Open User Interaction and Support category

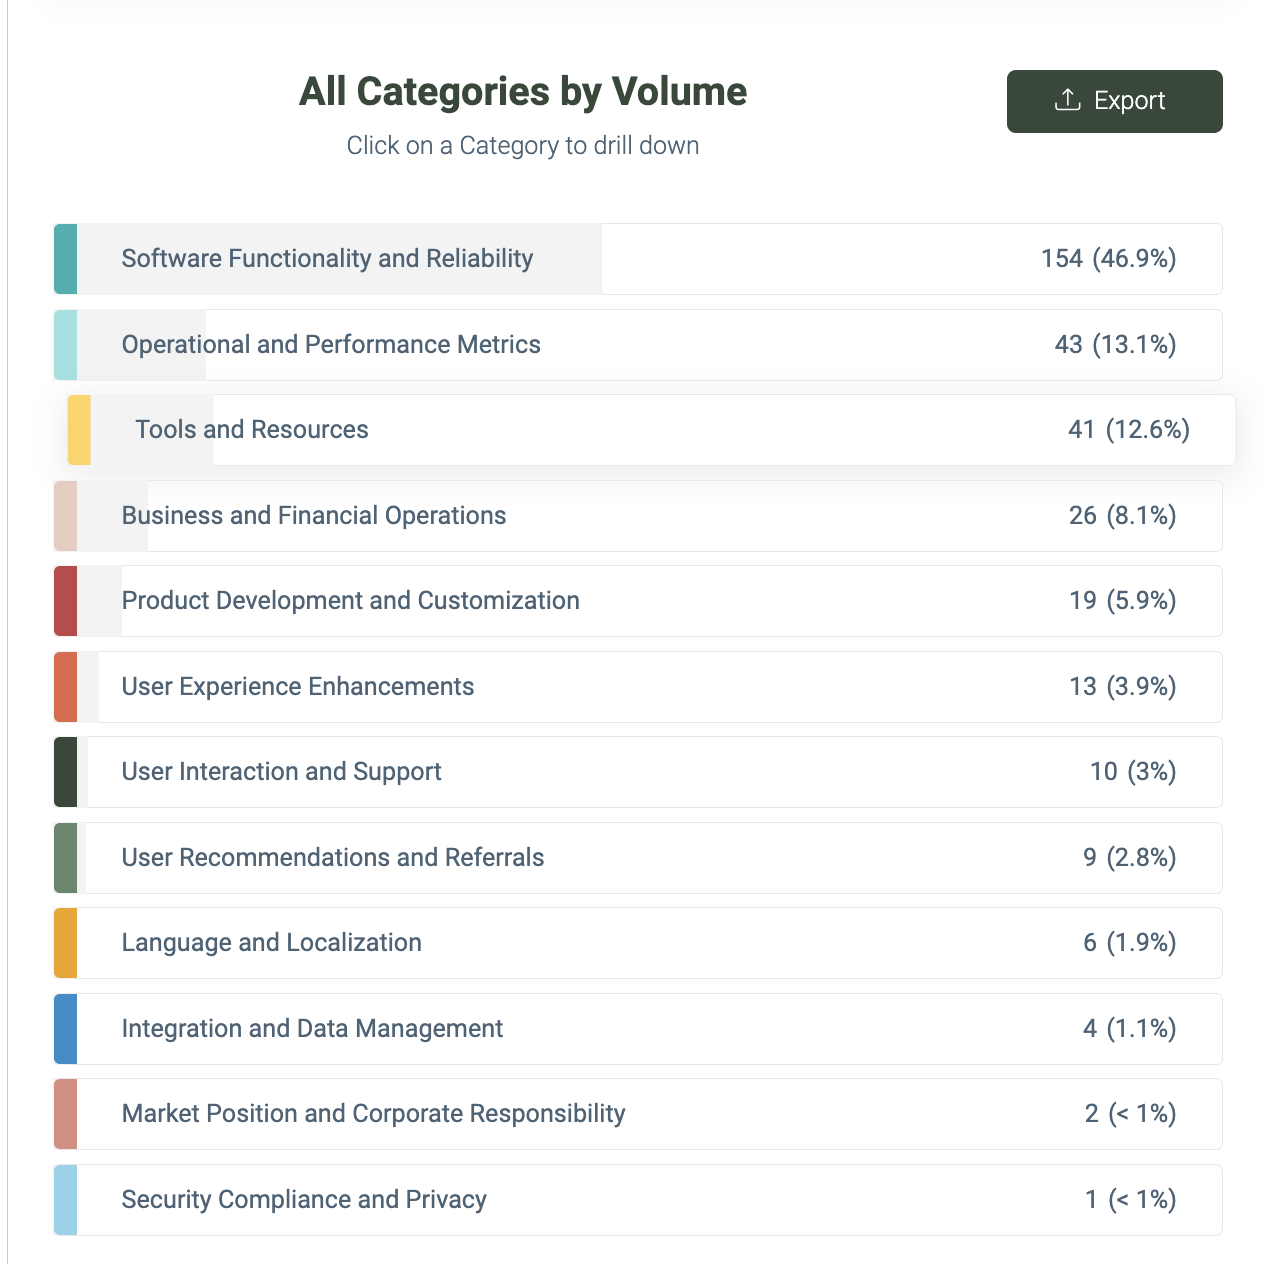(638, 772)
